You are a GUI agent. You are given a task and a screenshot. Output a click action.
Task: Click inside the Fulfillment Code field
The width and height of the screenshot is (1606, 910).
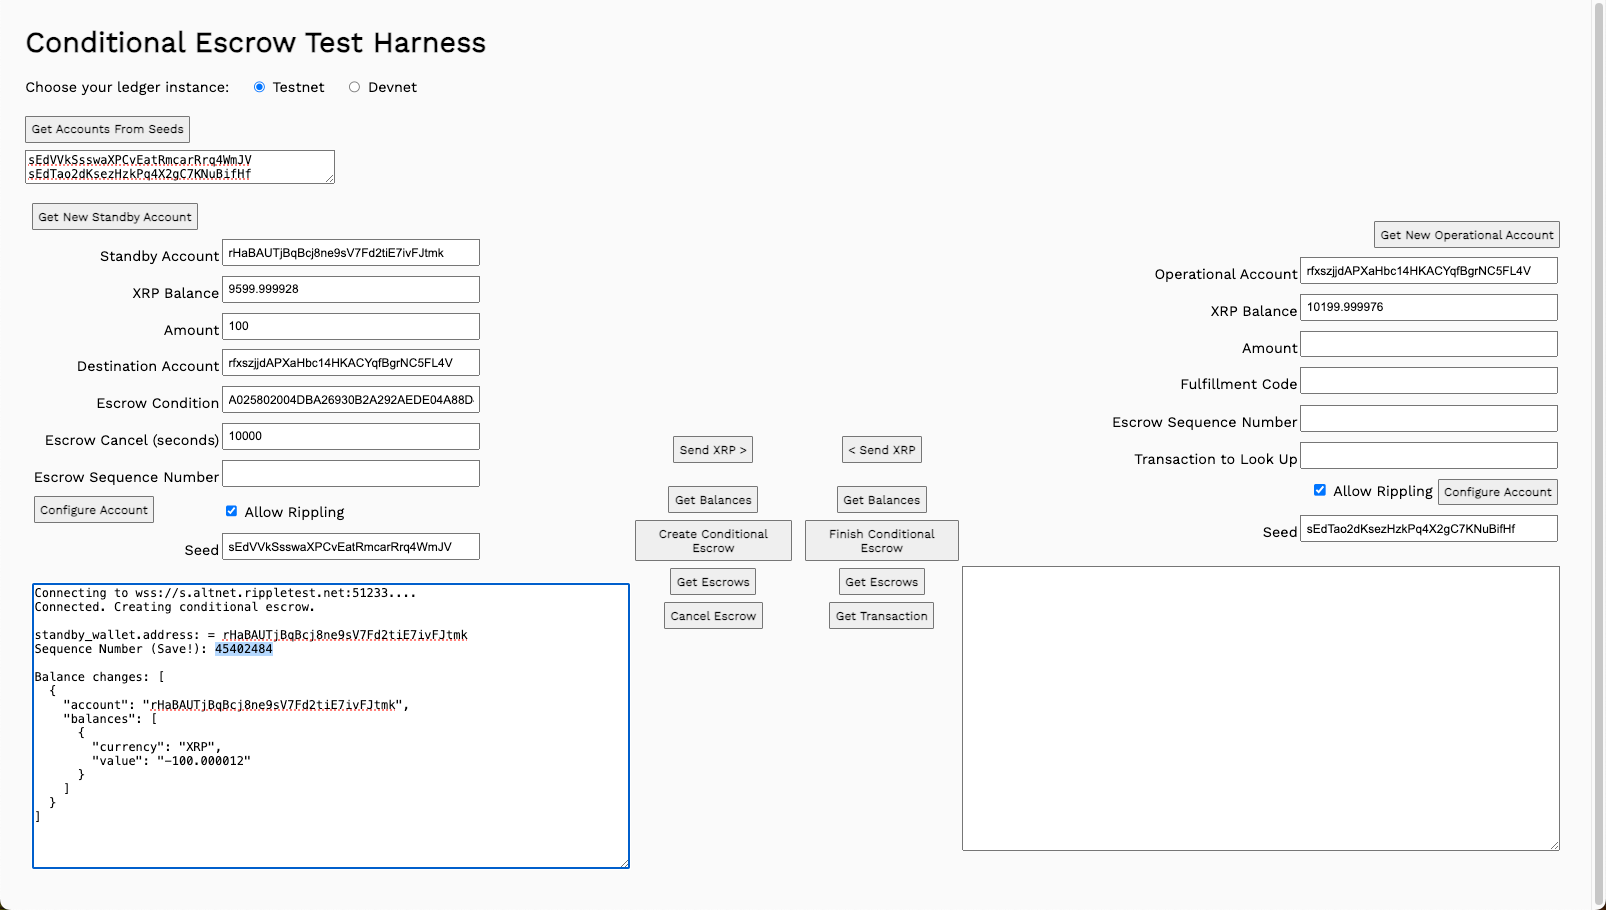(x=1428, y=381)
